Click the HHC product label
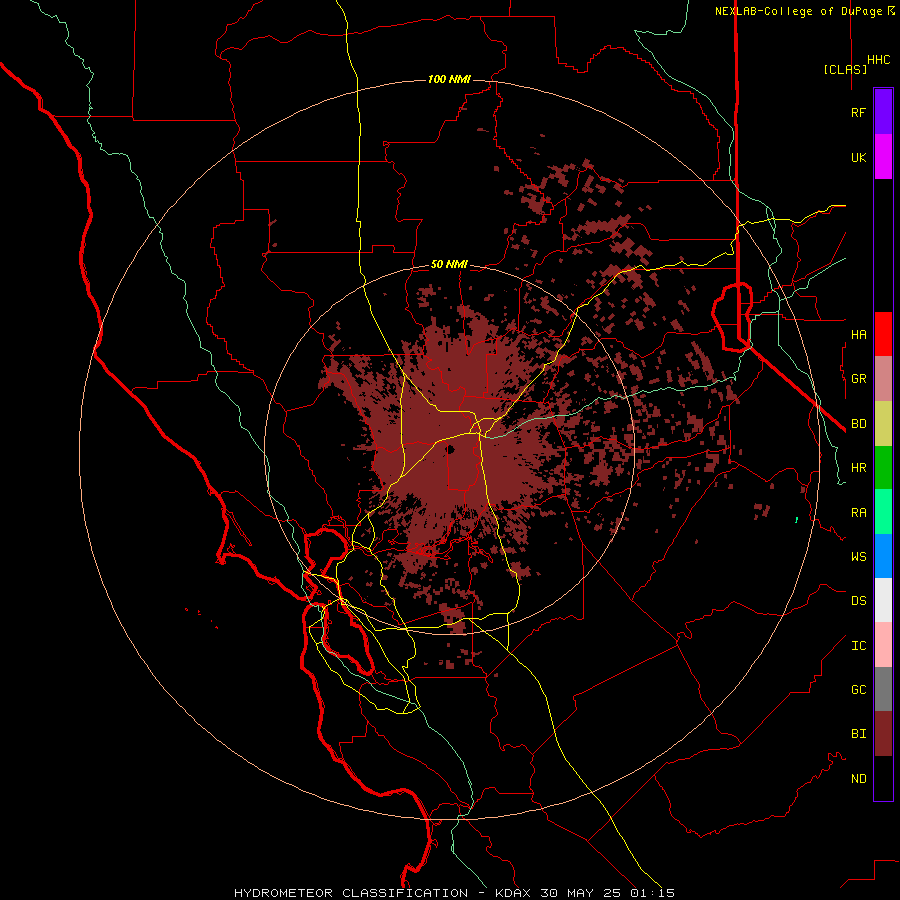This screenshot has width=900, height=900. pyautogui.click(x=878, y=60)
